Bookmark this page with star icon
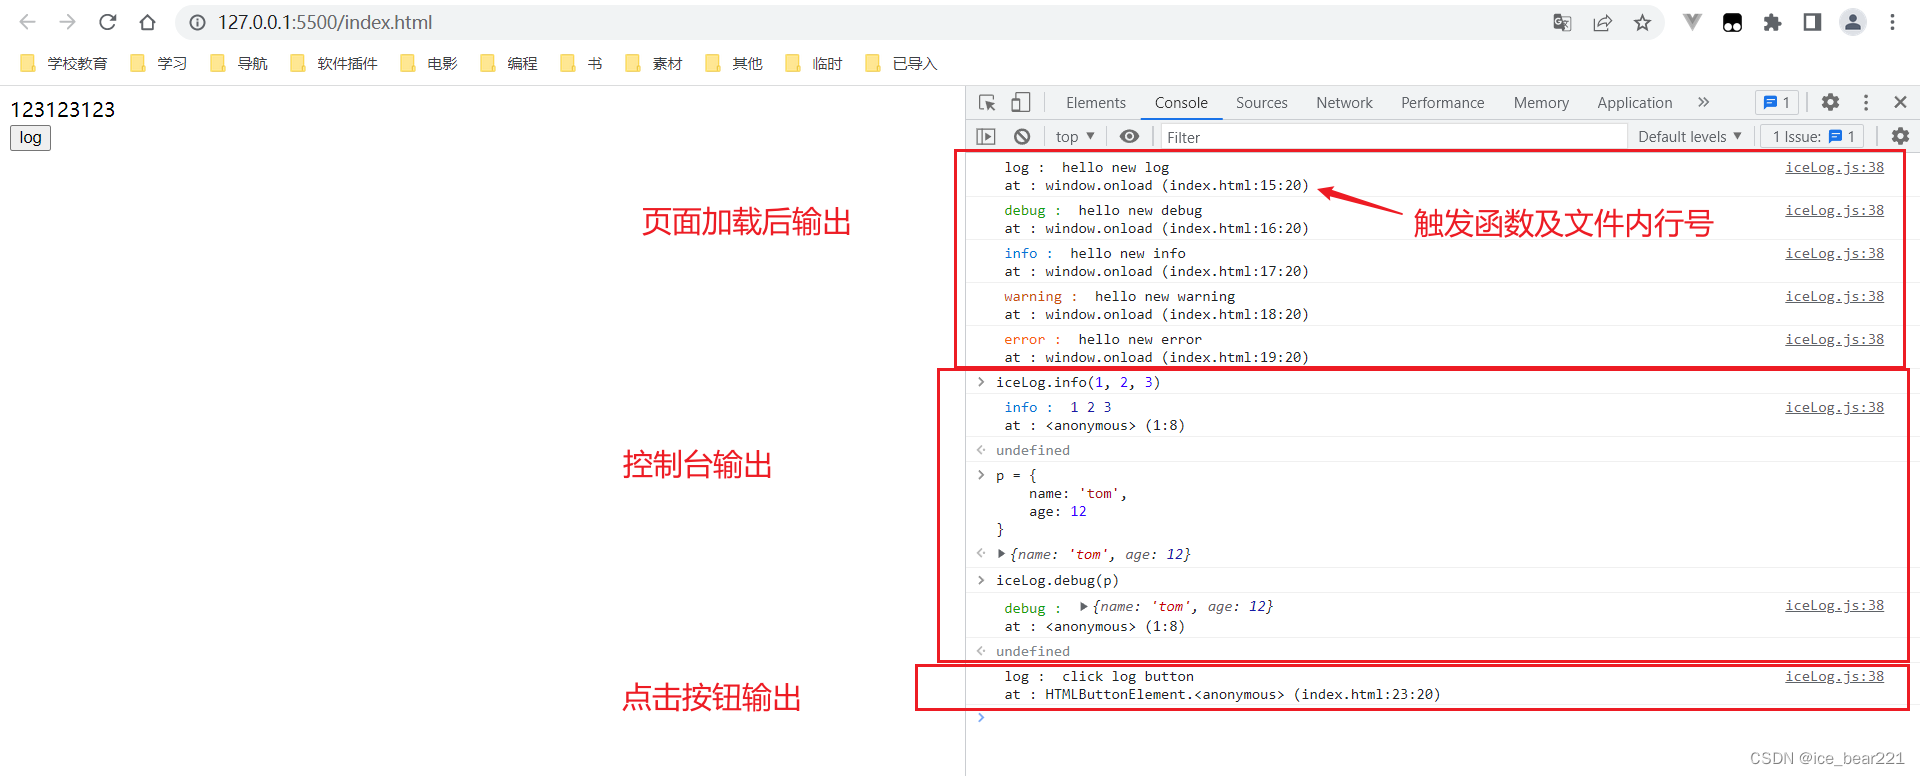 (x=1642, y=22)
